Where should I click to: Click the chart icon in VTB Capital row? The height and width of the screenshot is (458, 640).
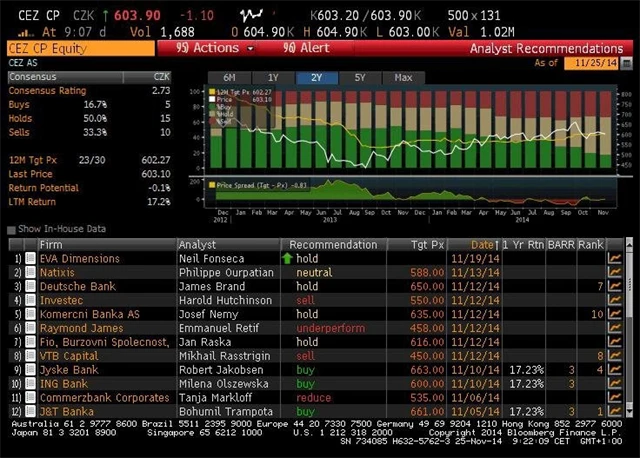(614, 355)
